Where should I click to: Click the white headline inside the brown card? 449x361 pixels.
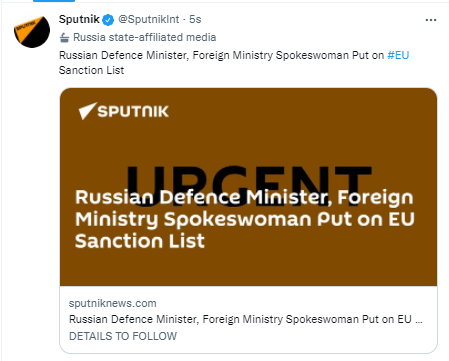click(x=245, y=219)
